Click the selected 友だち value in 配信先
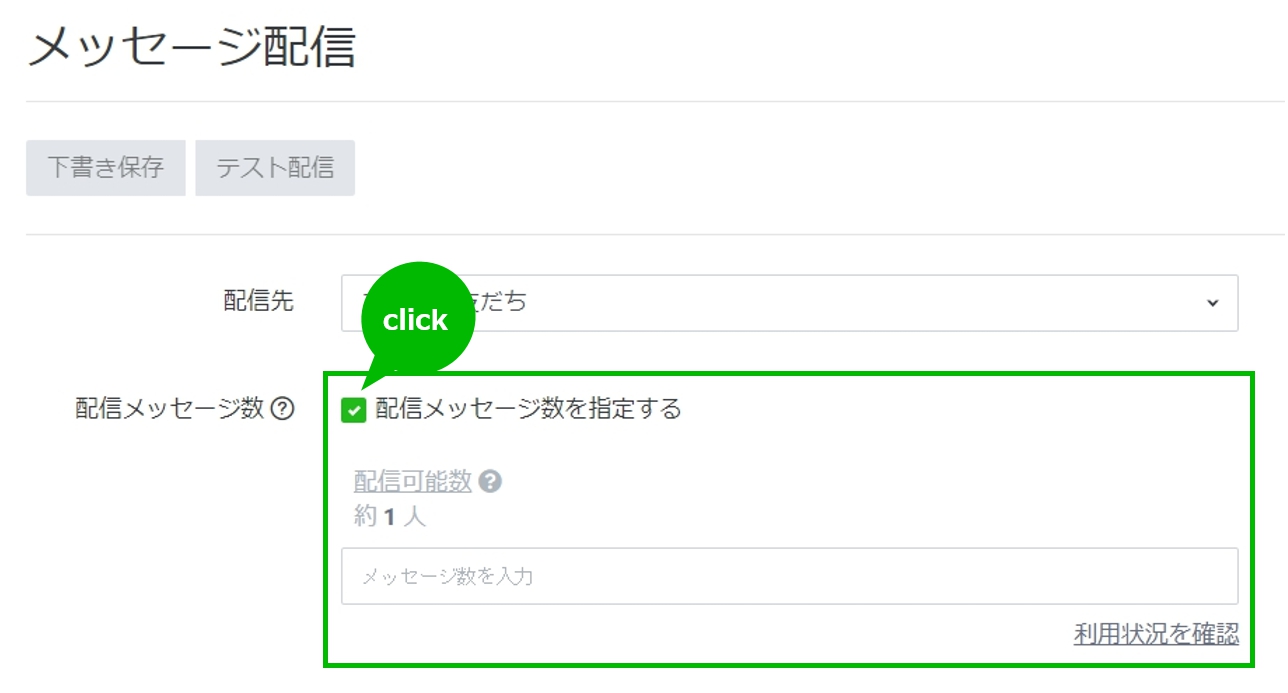 [500, 303]
